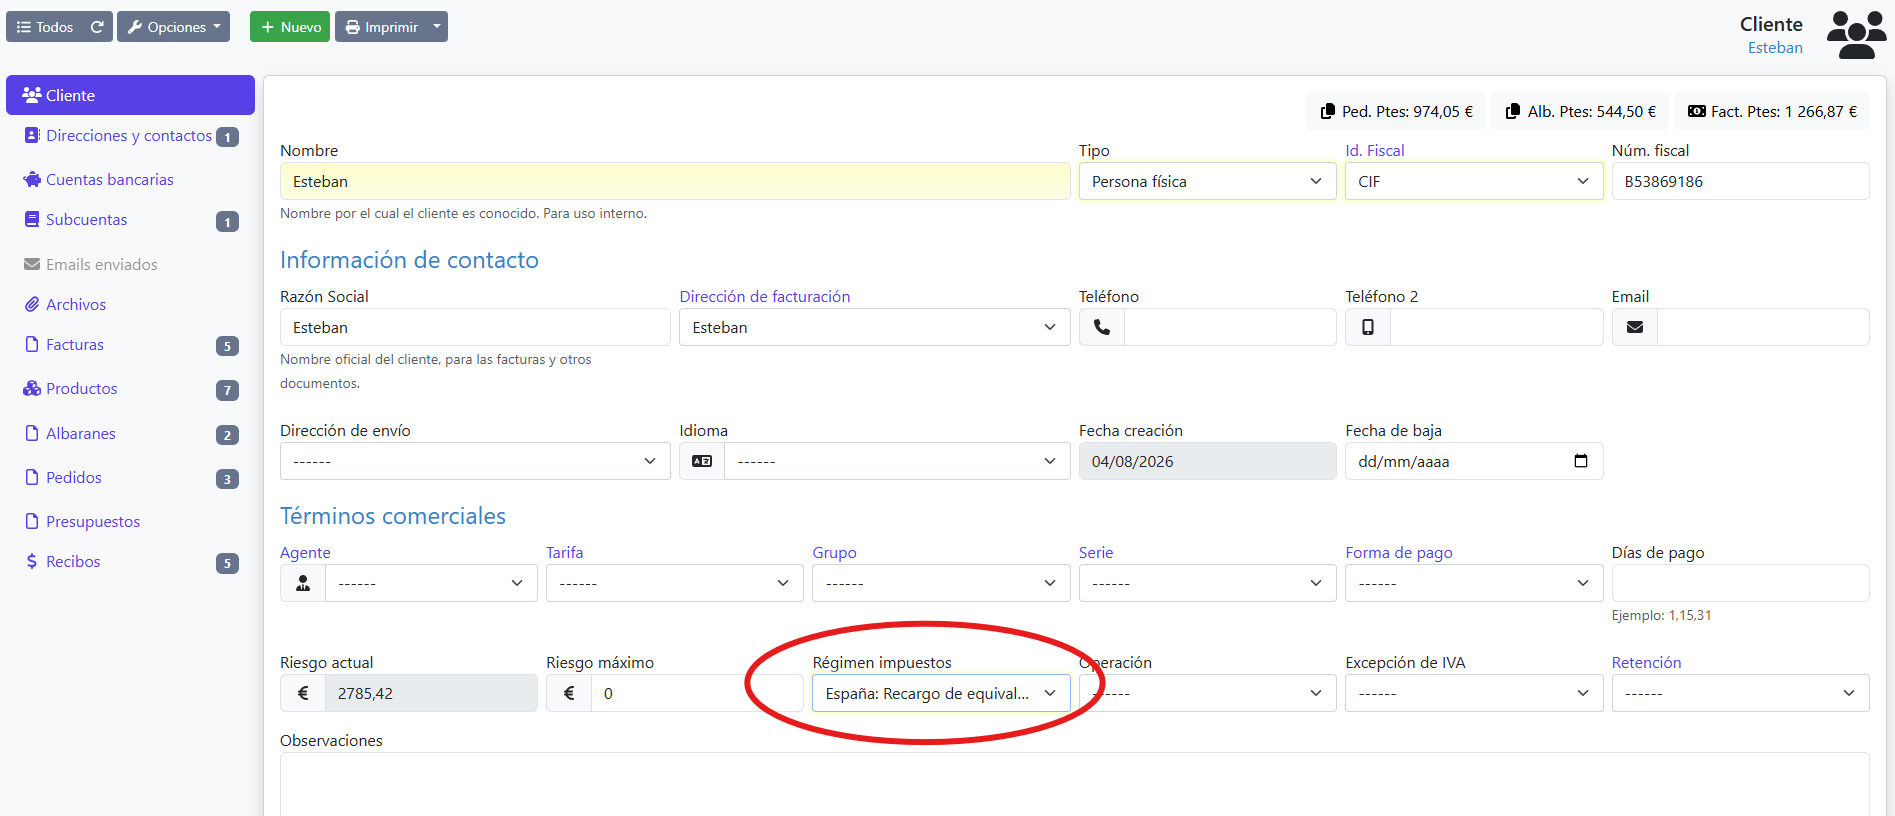
Task: Click the address book icon for Direcciones
Action: click(32, 135)
